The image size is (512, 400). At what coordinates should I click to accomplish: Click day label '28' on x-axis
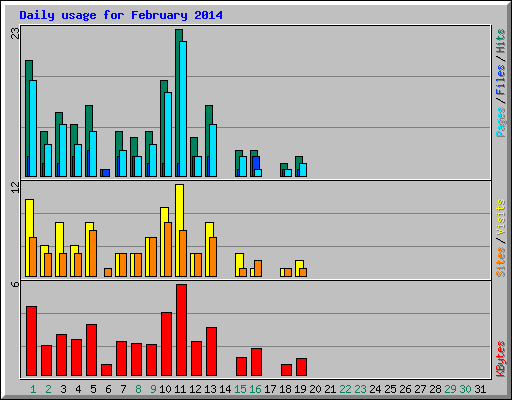(x=435, y=389)
